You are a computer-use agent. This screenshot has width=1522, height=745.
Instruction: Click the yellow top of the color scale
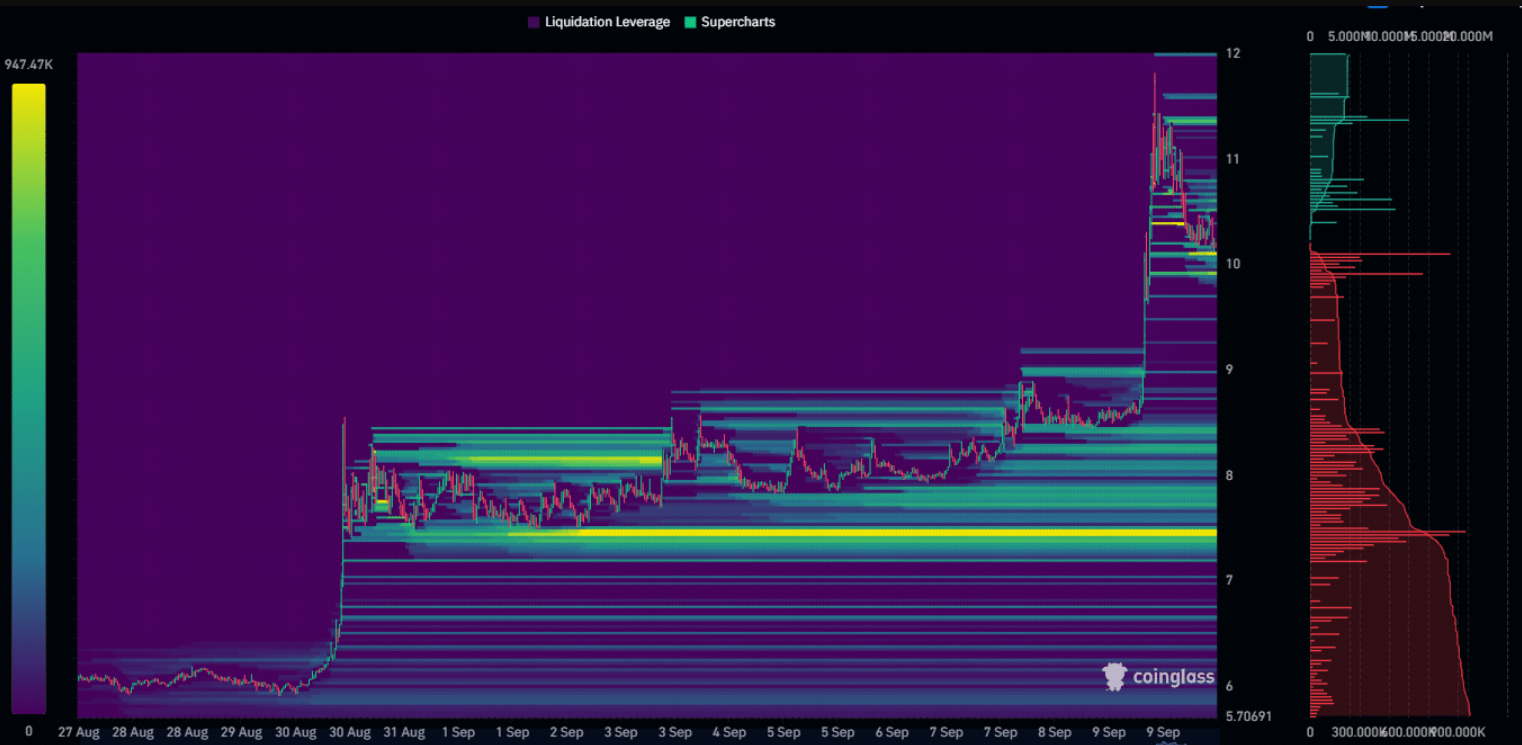click(x=28, y=92)
